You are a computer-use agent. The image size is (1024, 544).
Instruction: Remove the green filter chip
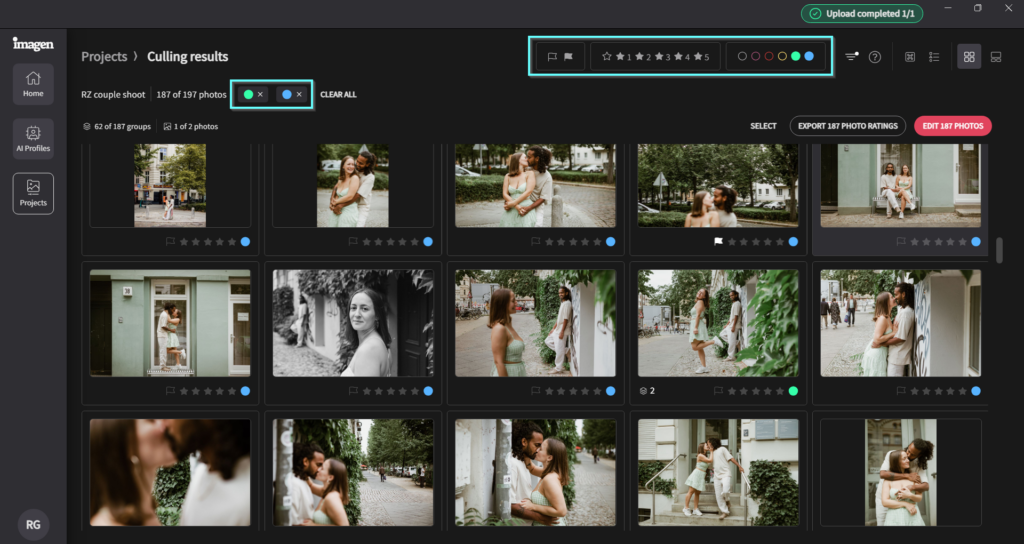coord(261,95)
